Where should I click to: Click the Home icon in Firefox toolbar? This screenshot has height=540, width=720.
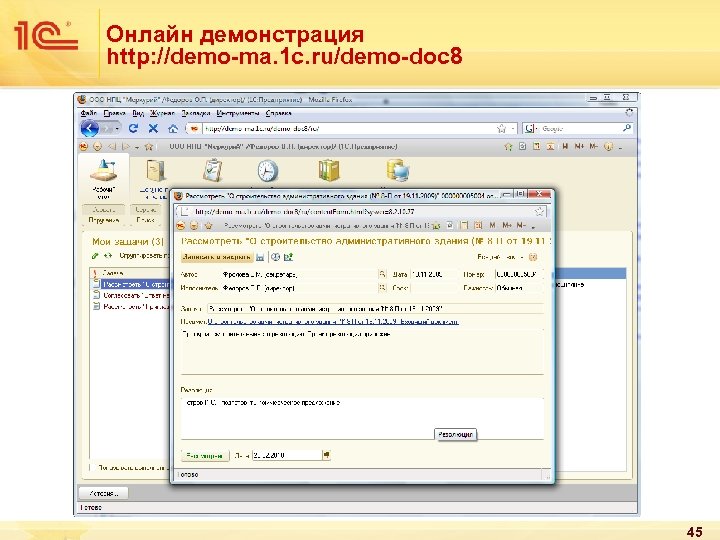[173, 129]
